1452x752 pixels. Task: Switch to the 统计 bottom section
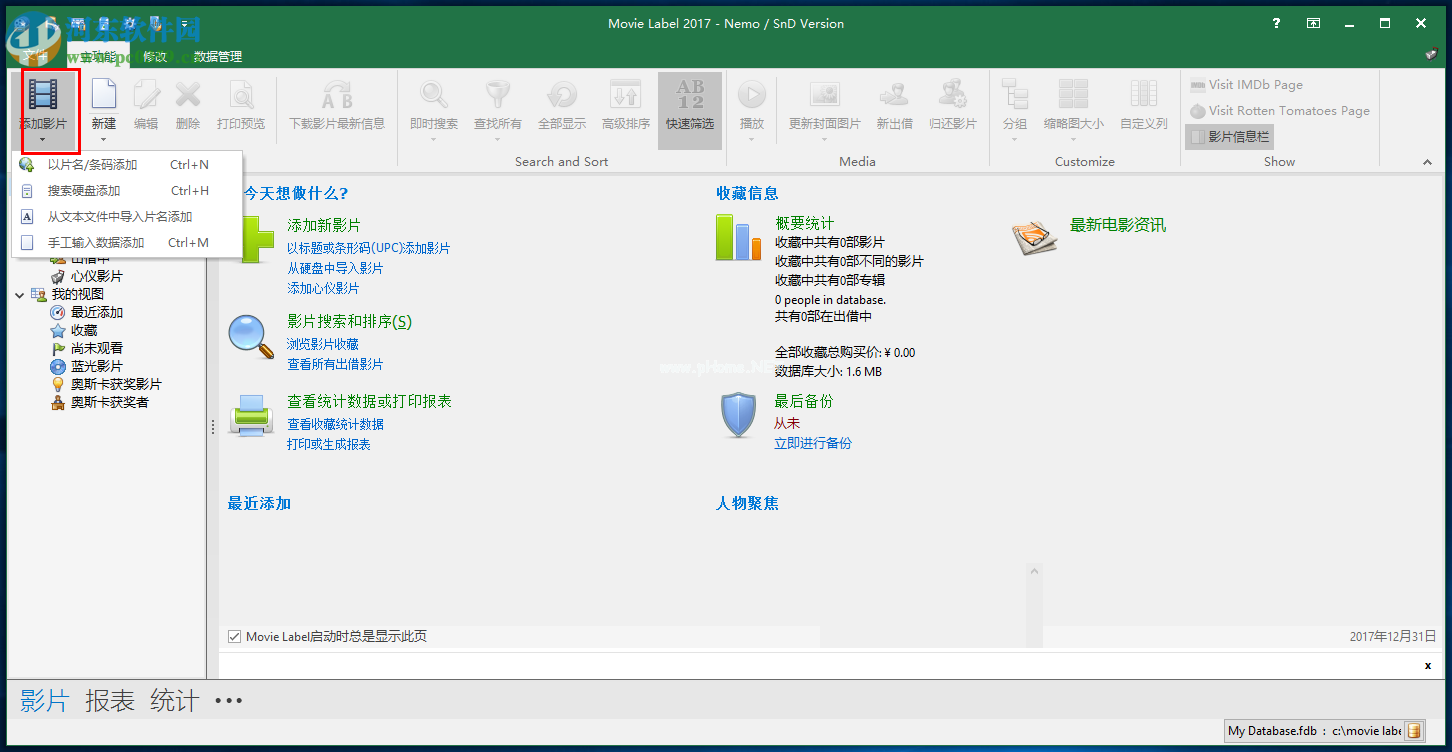click(x=175, y=701)
